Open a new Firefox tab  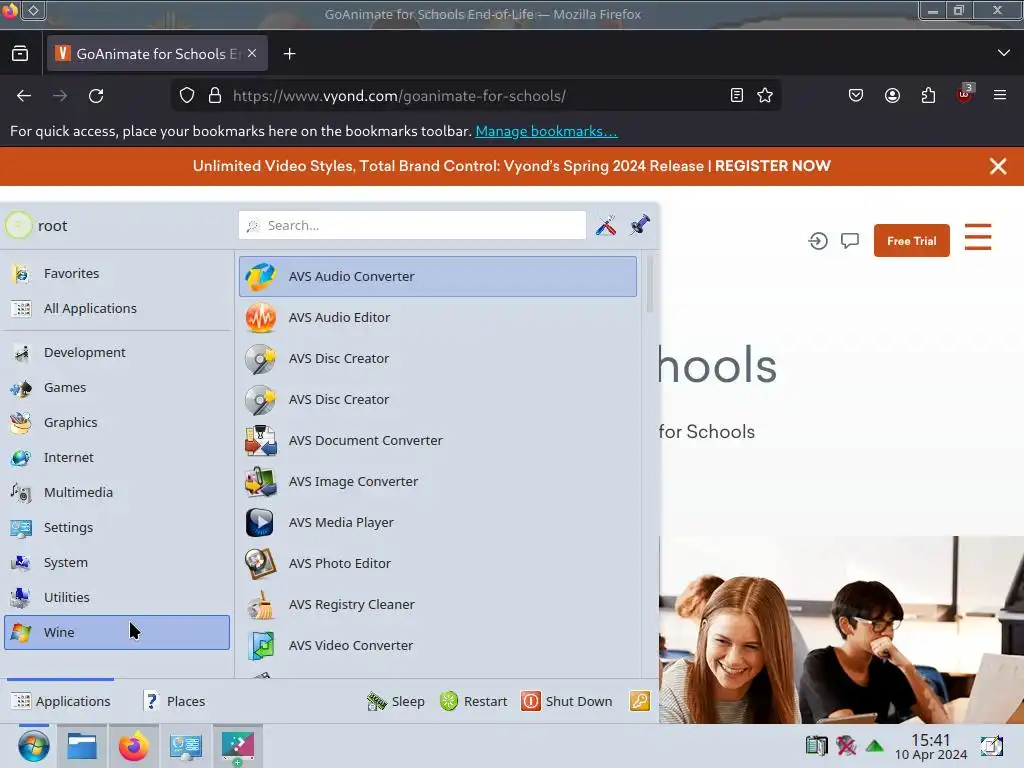(289, 54)
